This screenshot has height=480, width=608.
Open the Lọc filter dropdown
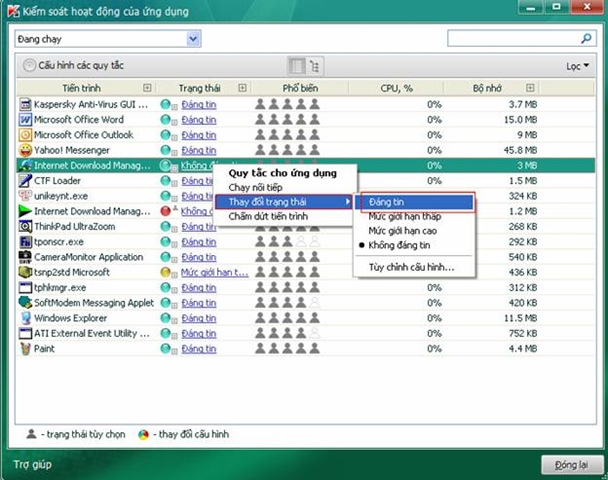coord(577,66)
